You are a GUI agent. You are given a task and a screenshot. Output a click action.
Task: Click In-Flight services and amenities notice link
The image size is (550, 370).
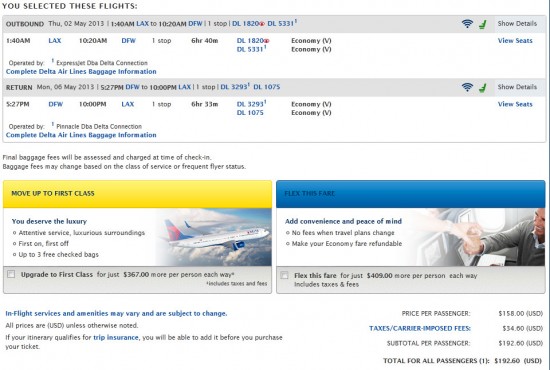pos(116,314)
